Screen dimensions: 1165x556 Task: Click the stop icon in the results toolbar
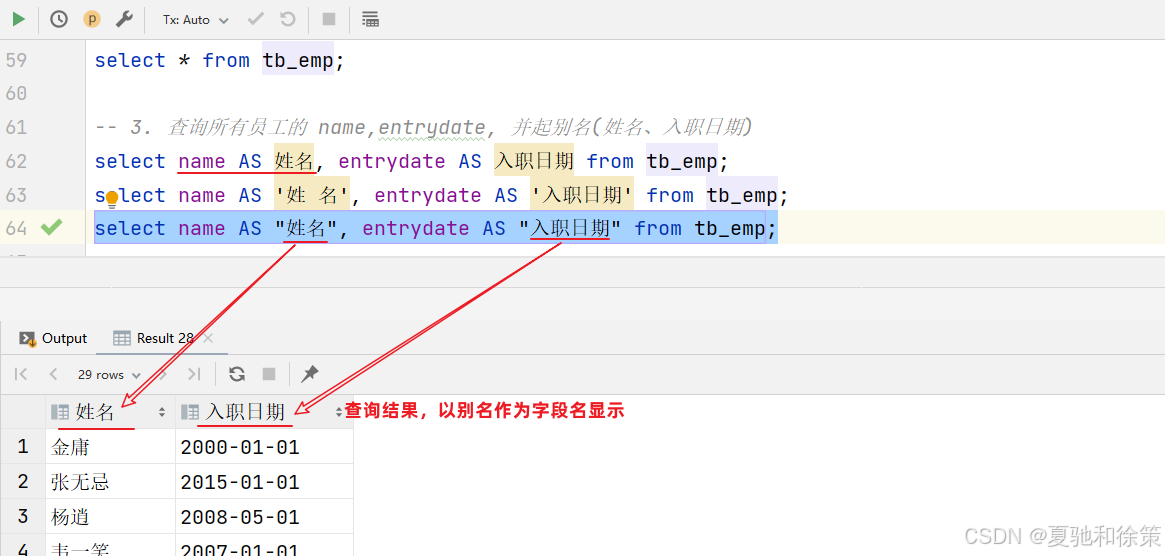pyautogui.click(x=269, y=374)
